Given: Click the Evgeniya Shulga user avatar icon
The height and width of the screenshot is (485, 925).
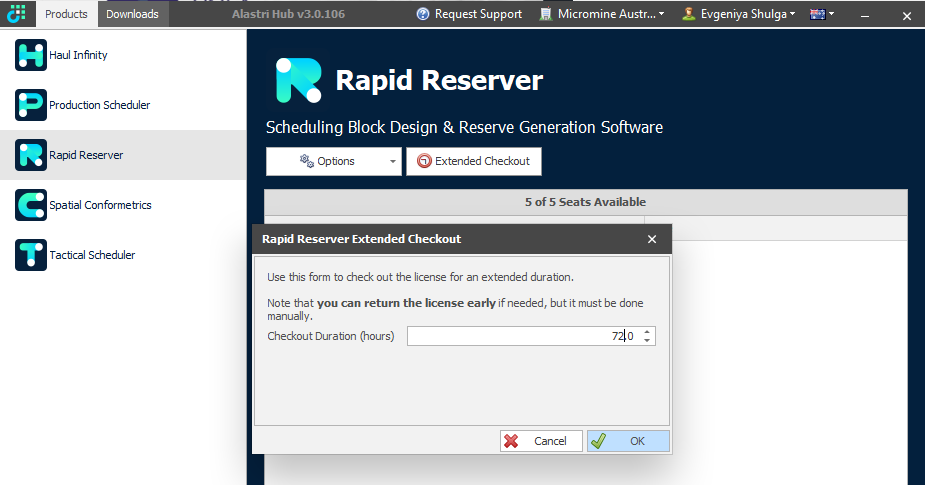Looking at the screenshot, I should pyautogui.click(x=688, y=14).
